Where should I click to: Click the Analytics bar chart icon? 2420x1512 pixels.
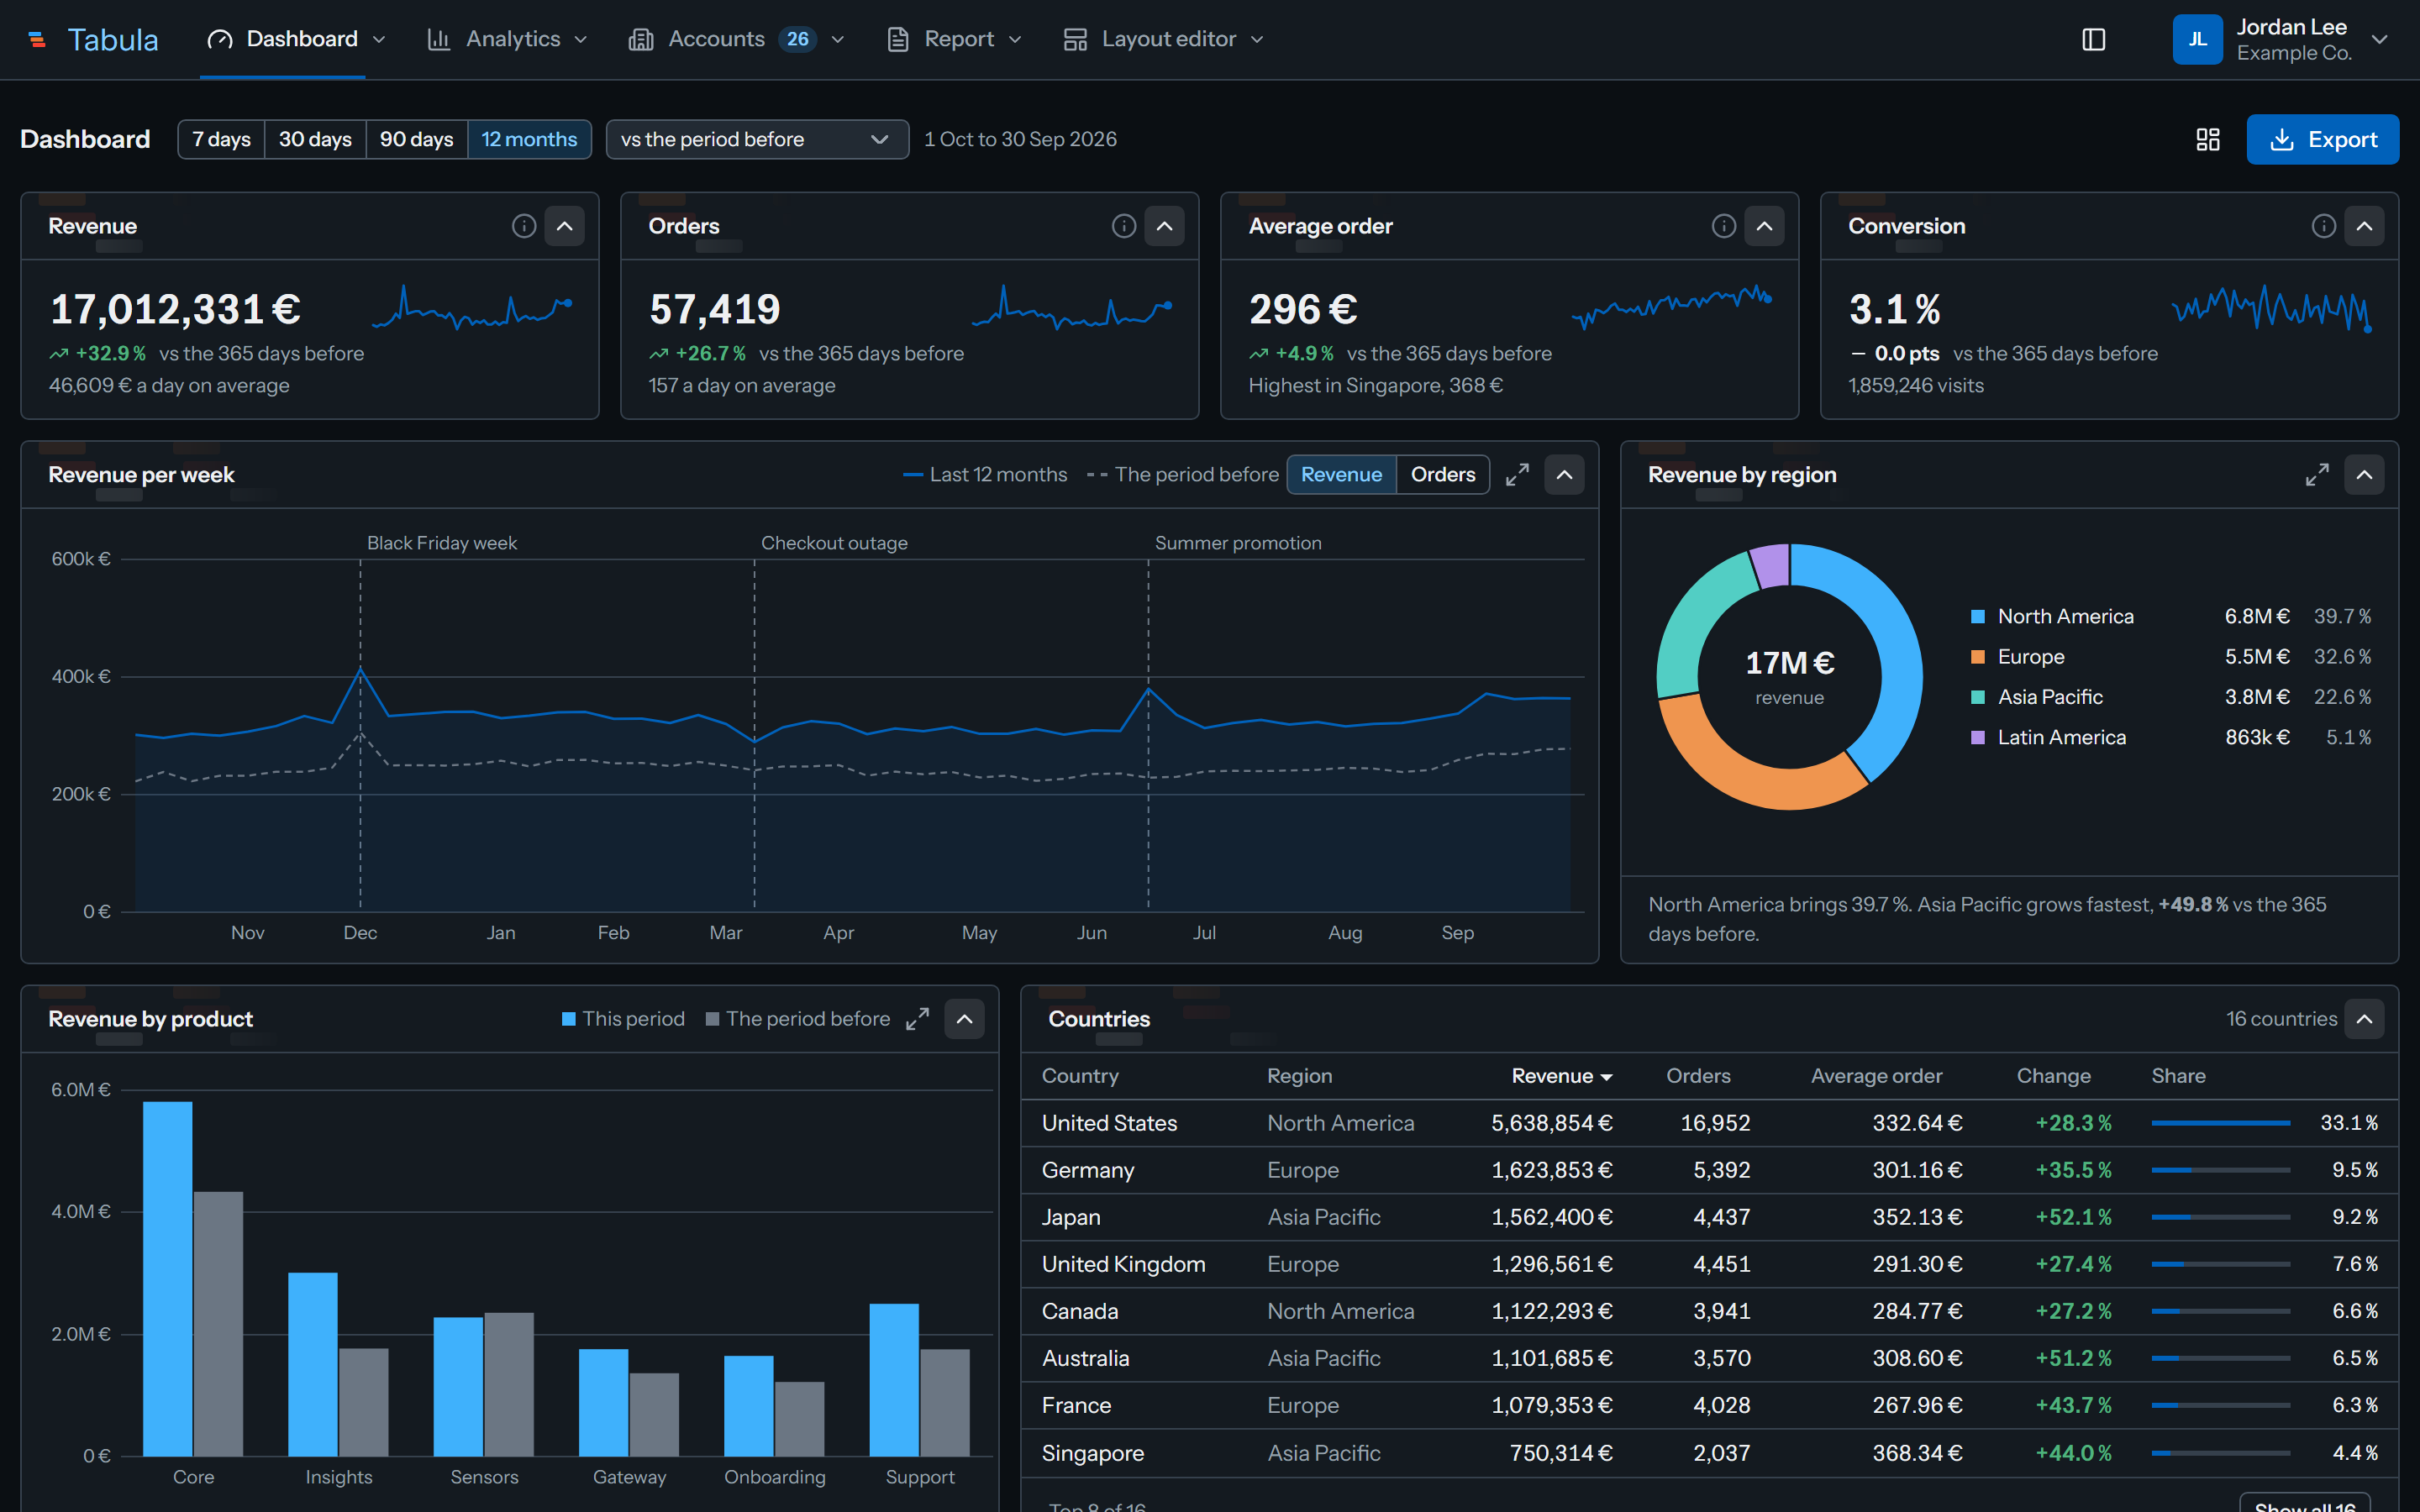pos(439,39)
